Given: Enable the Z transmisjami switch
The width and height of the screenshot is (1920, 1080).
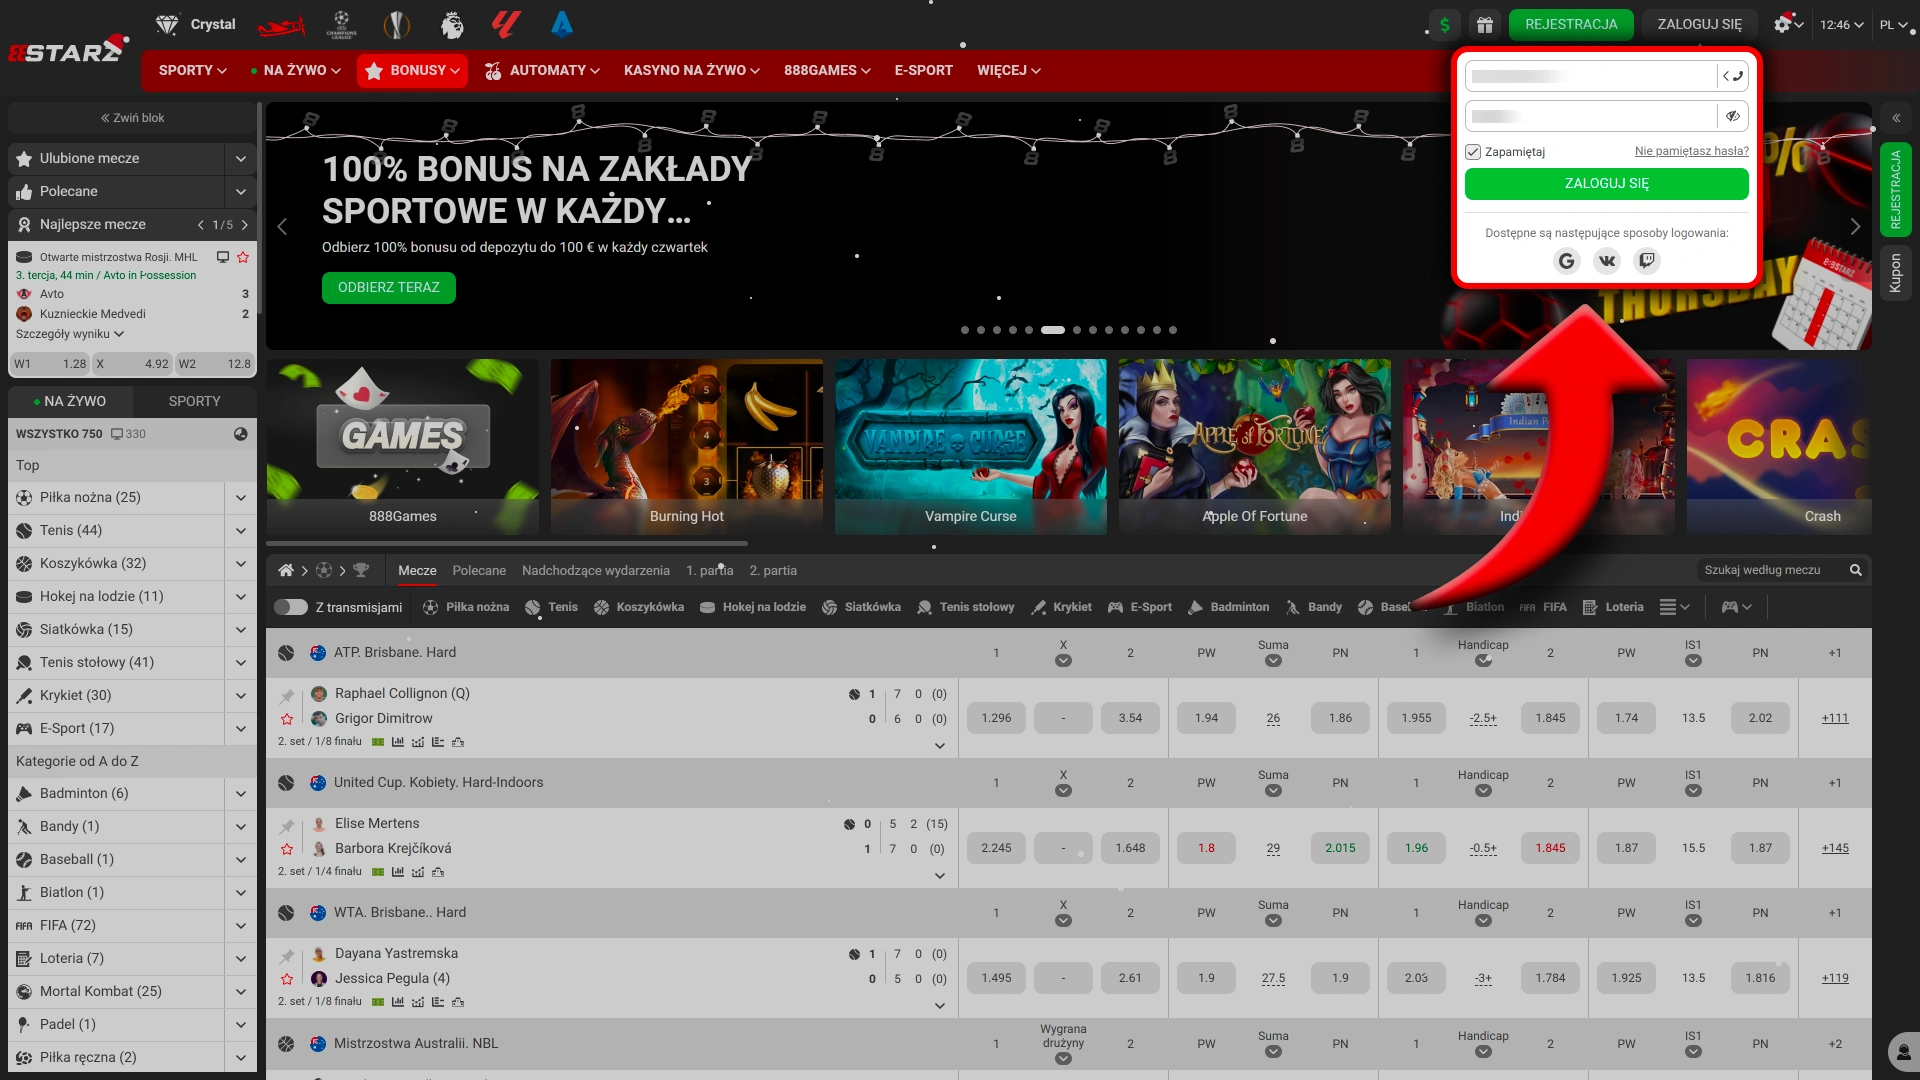Looking at the screenshot, I should pos(291,607).
